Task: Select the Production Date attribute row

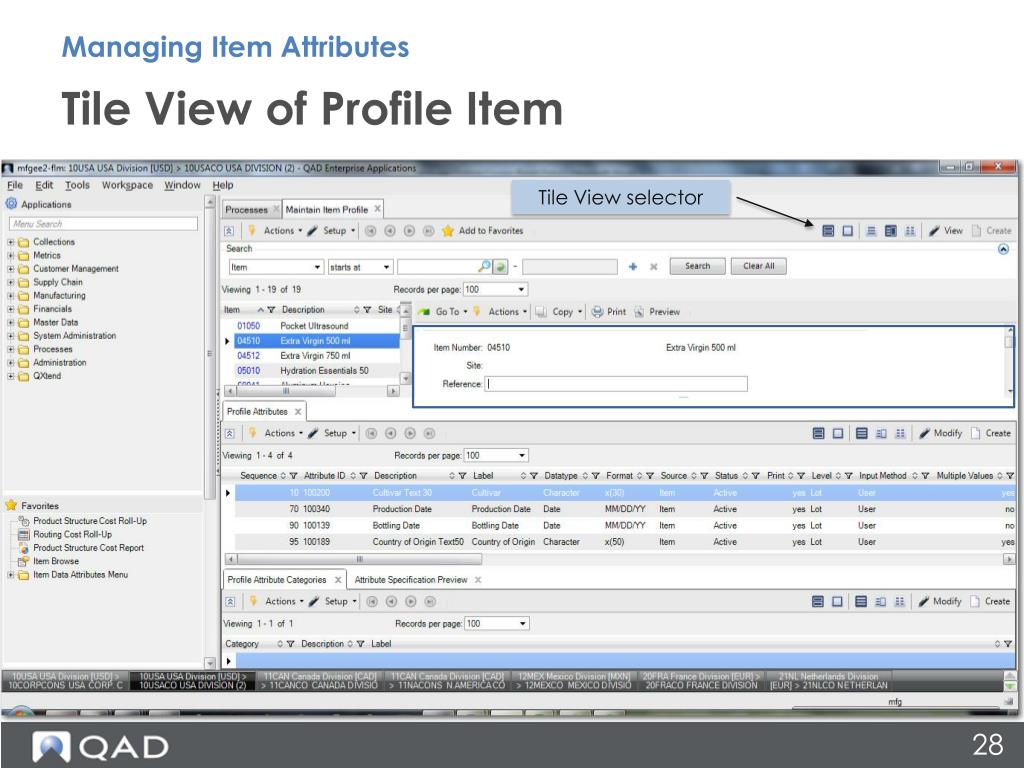Action: 624,509
